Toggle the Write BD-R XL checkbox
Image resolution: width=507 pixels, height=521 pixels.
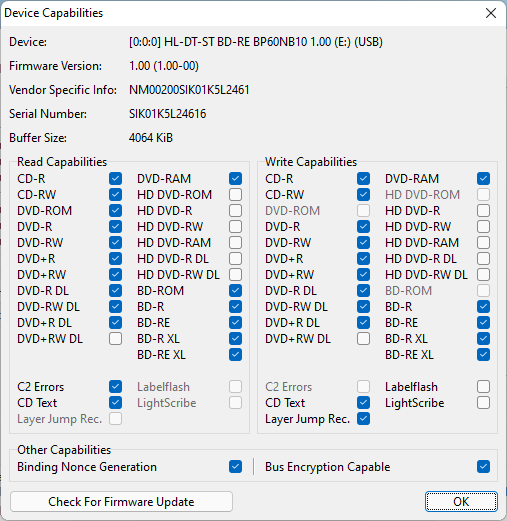coord(483,338)
